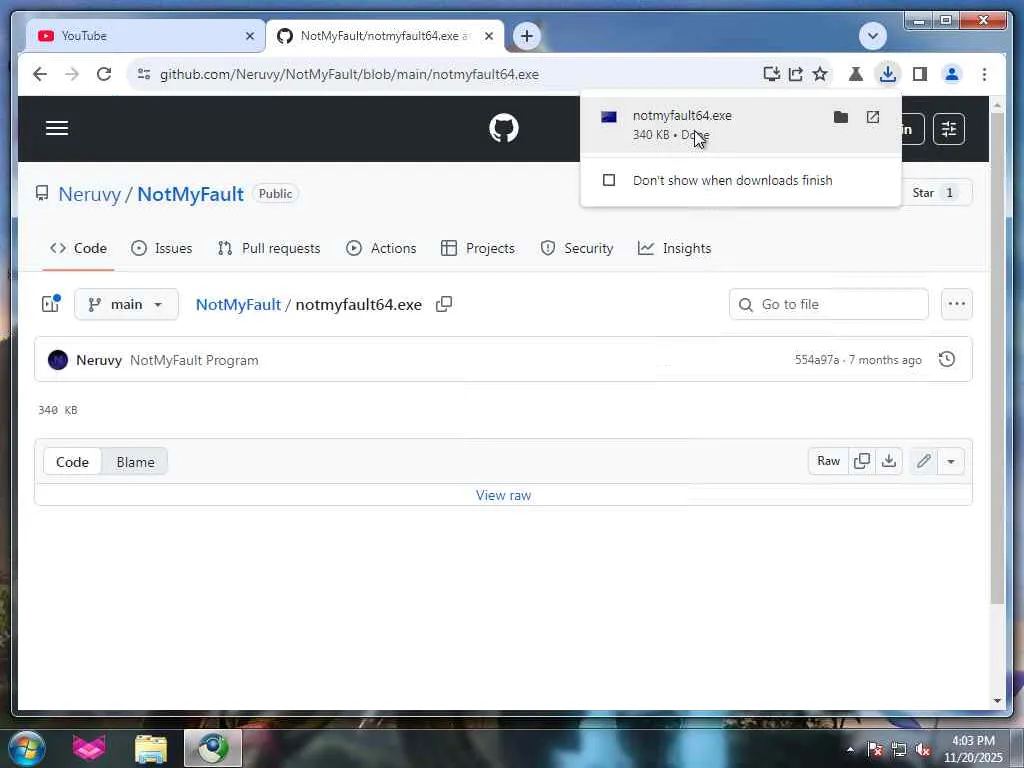Select the NotMyFault GitHub browser tab

pyautogui.click(x=384, y=36)
